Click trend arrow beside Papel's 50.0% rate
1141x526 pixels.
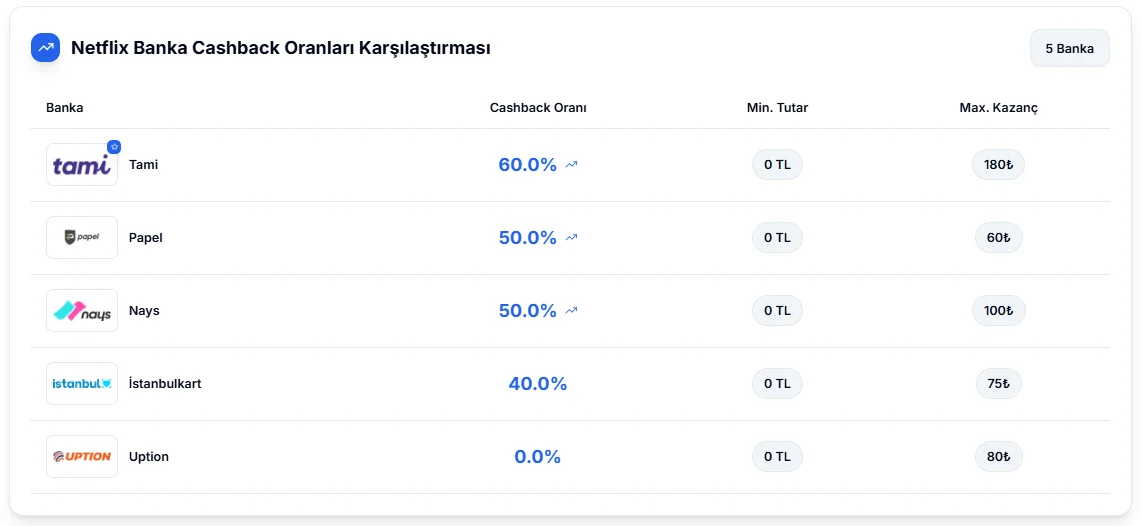click(x=571, y=238)
